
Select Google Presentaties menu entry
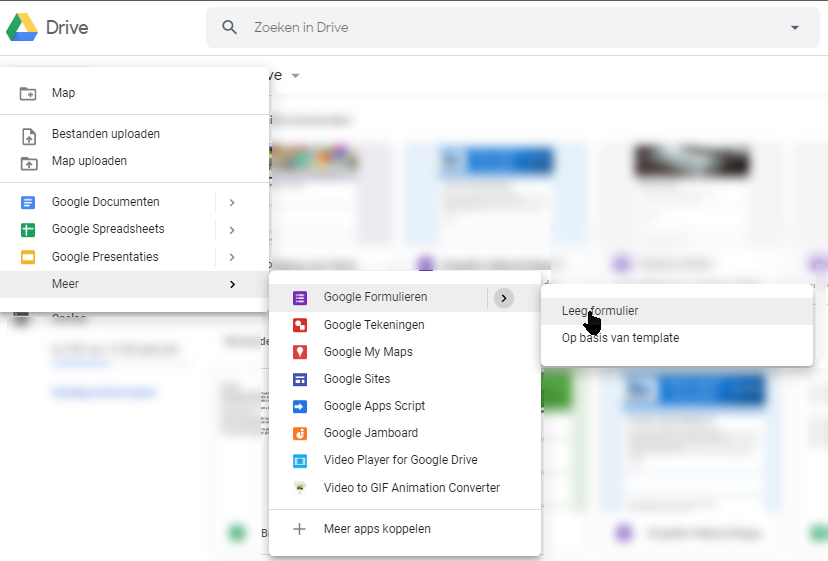pyautogui.click(x=134, y=257)
